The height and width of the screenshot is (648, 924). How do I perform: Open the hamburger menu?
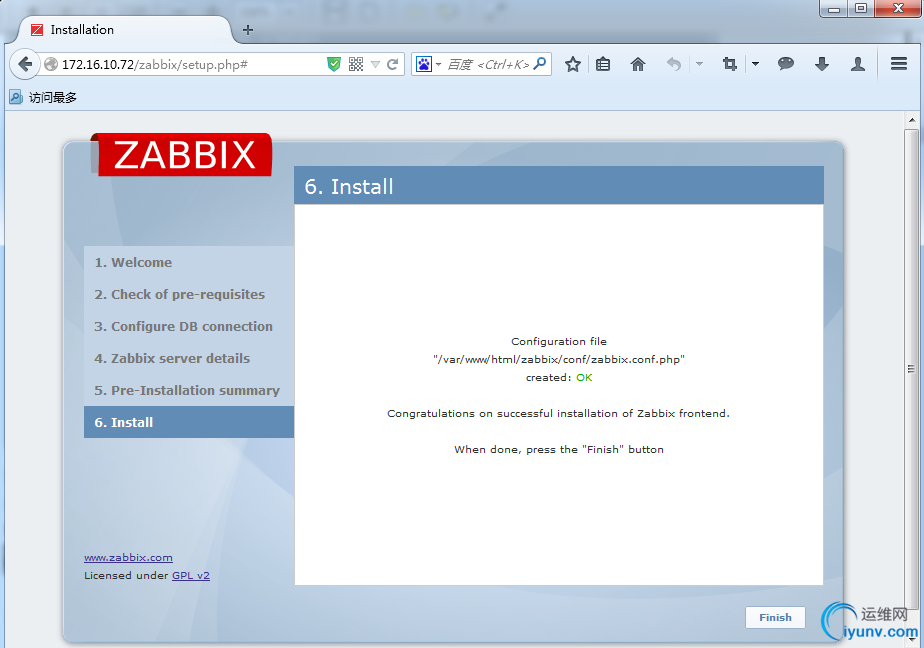point(899,64)
